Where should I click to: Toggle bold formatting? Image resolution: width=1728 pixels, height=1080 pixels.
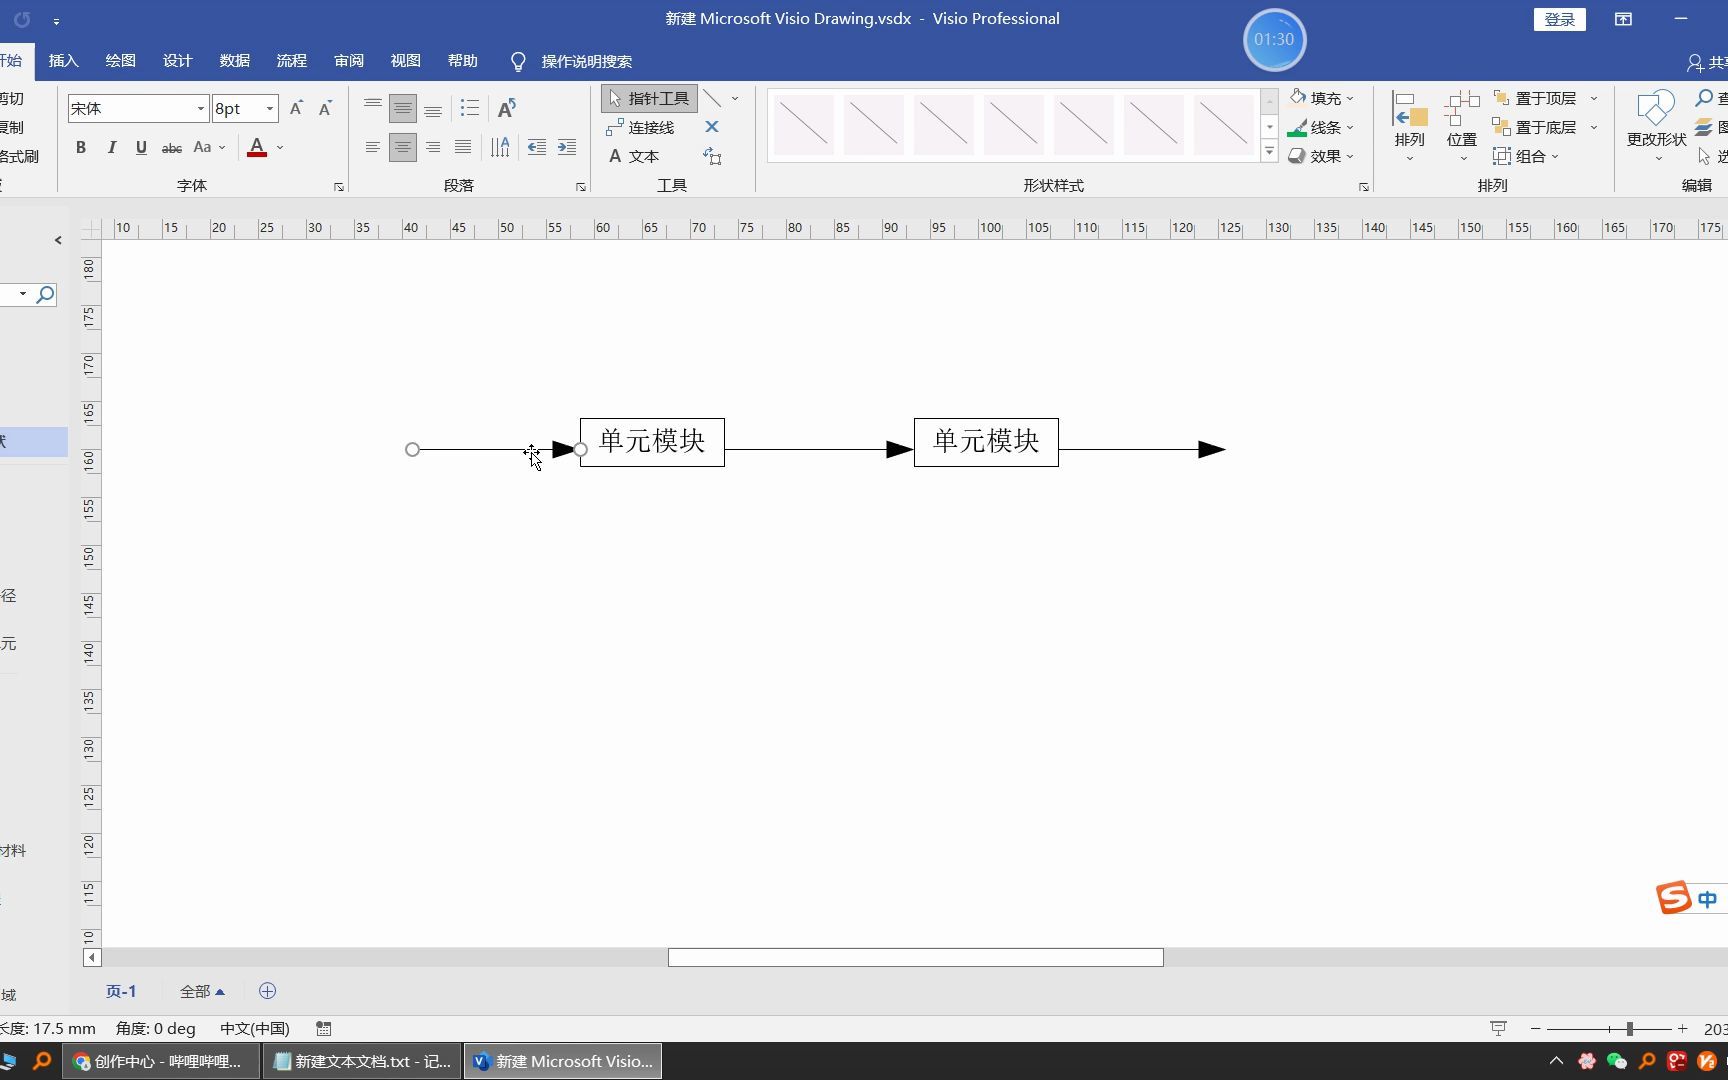(x=81, y=147)
